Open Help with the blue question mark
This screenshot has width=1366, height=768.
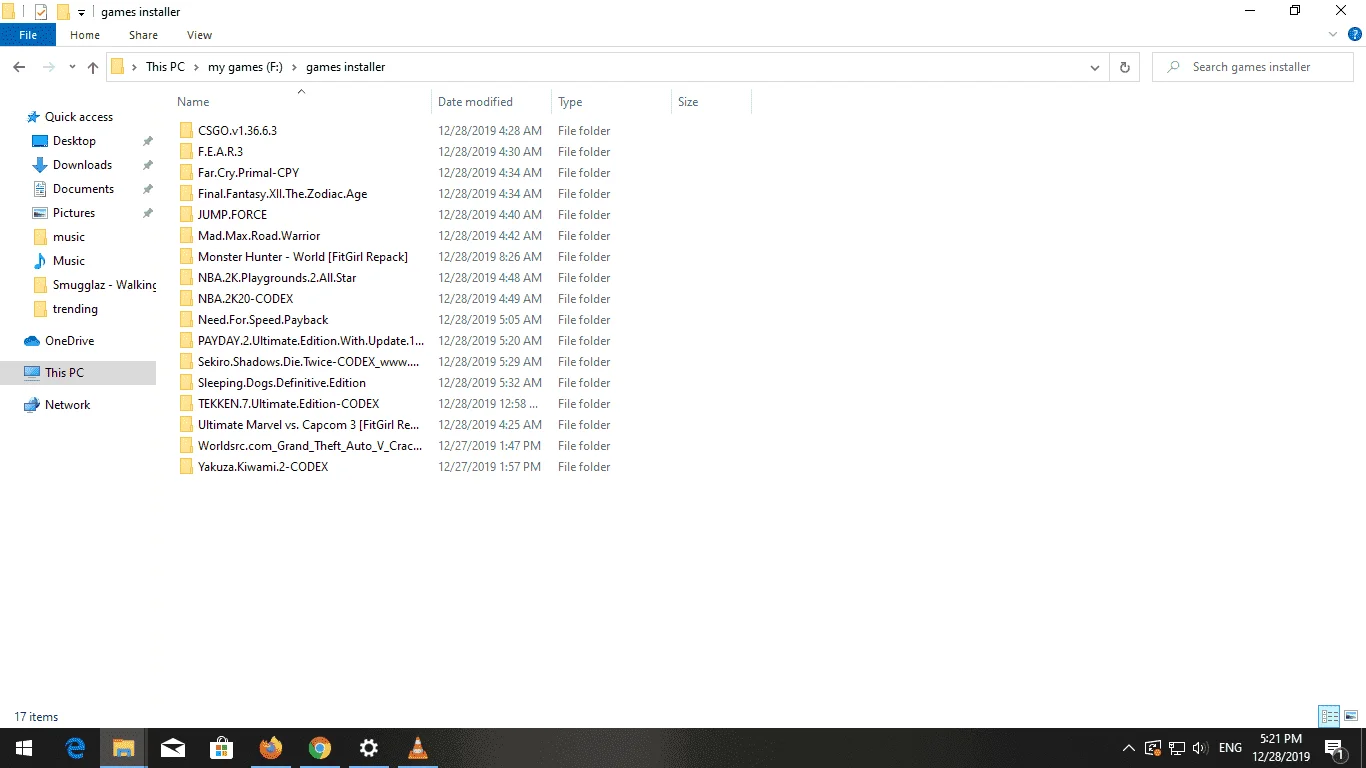click(1356, 34)
